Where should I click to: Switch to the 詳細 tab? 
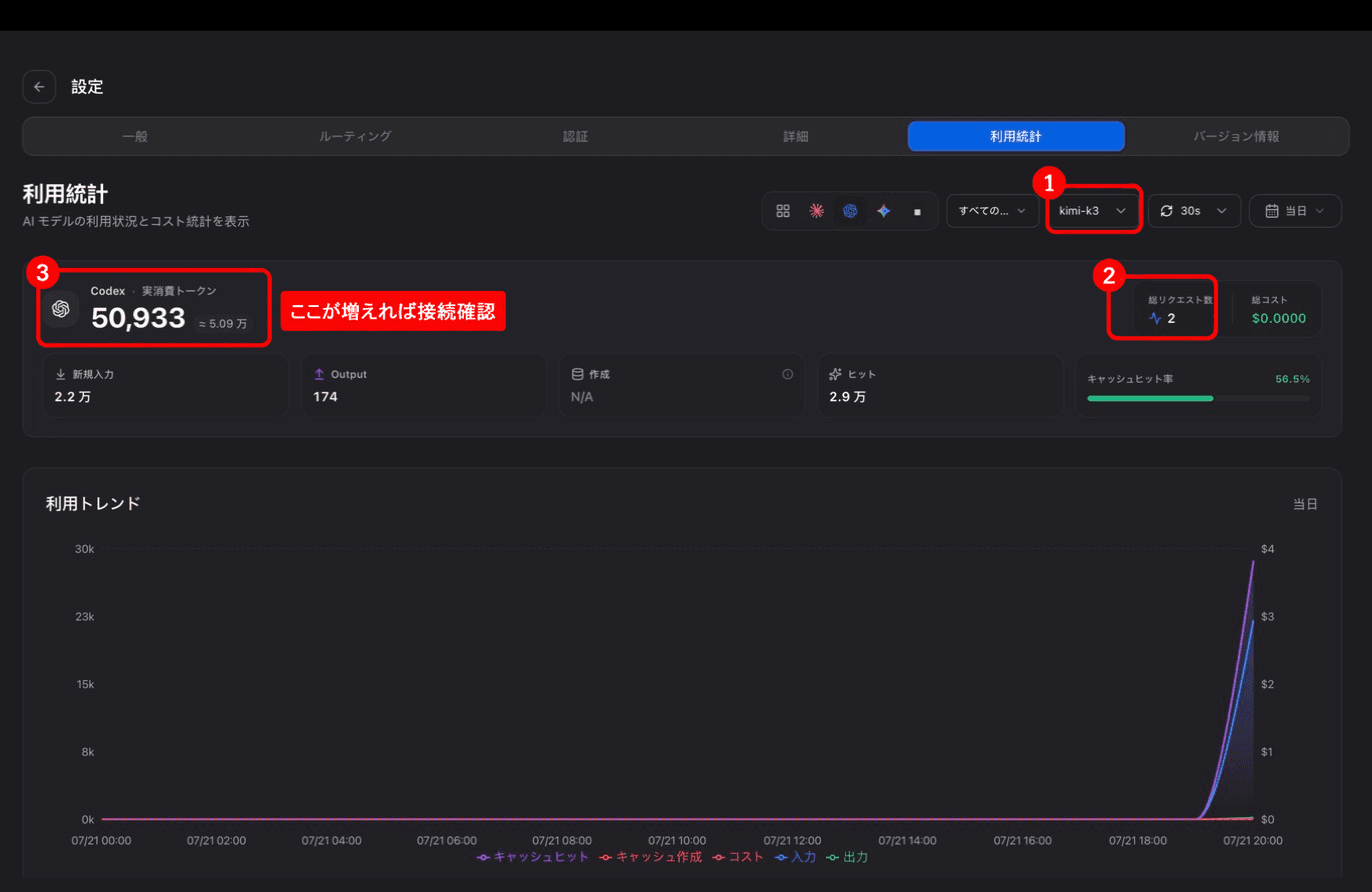795,136
